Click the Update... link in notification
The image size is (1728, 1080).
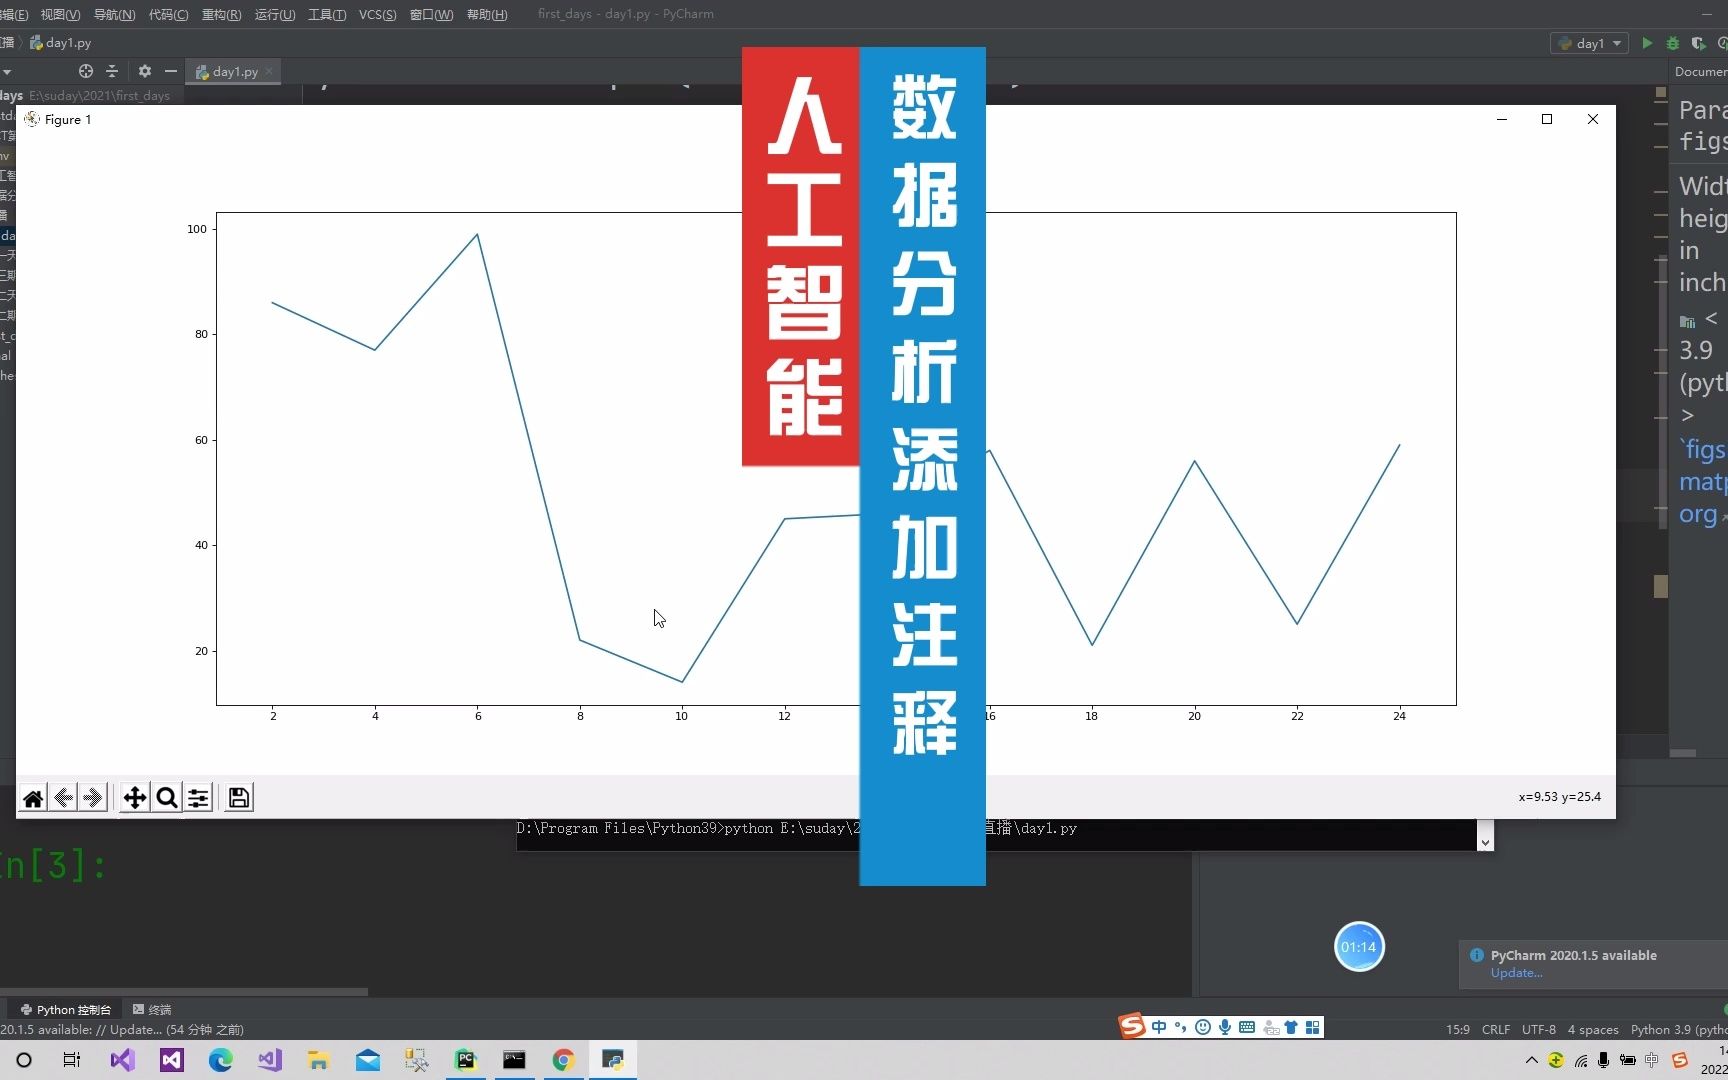pyautogui.click(x=1516, y=973)
